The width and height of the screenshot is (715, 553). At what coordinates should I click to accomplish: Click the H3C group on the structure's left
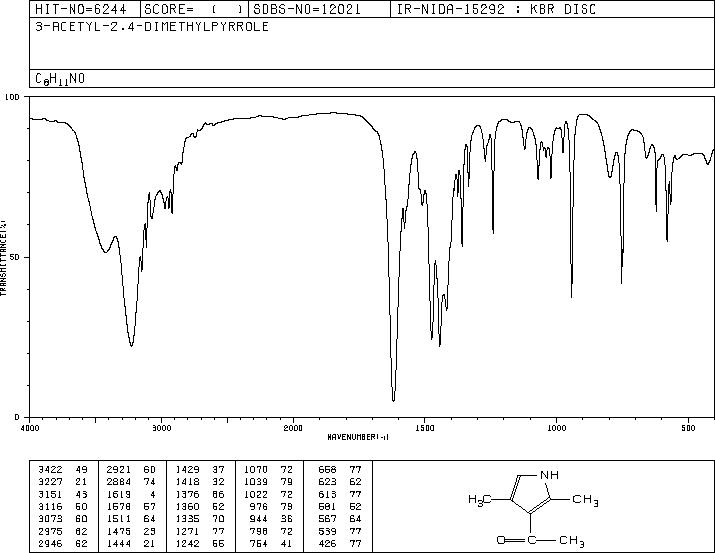click(480, 500)
